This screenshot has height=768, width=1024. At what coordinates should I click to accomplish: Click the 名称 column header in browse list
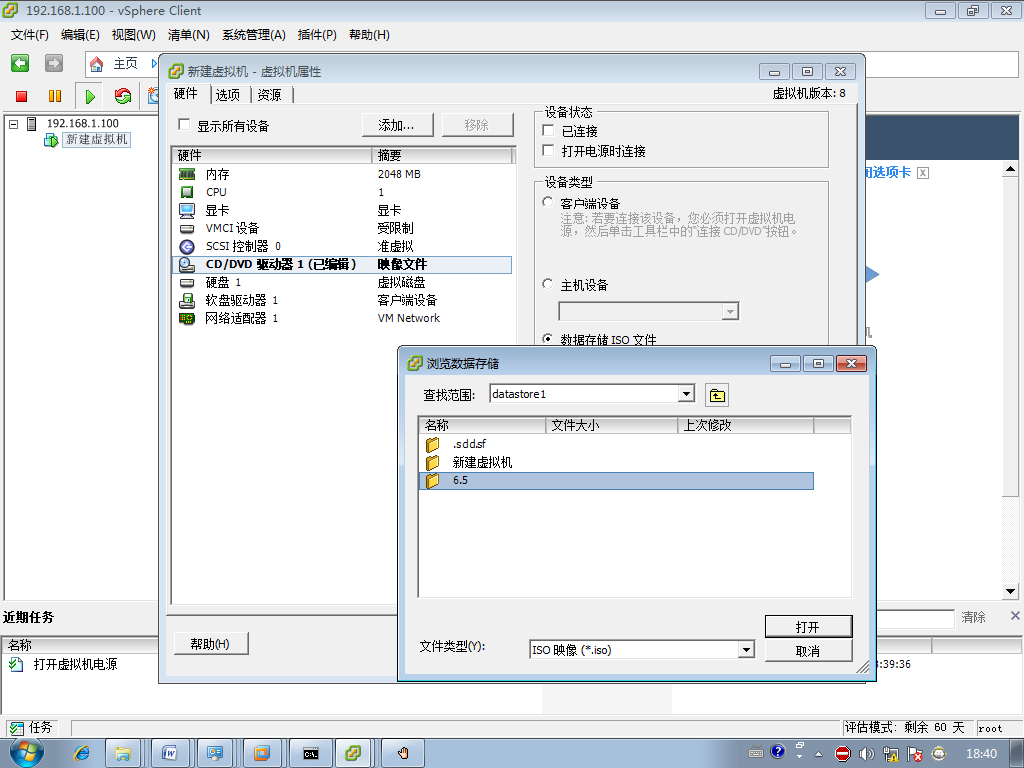point(482,425)
